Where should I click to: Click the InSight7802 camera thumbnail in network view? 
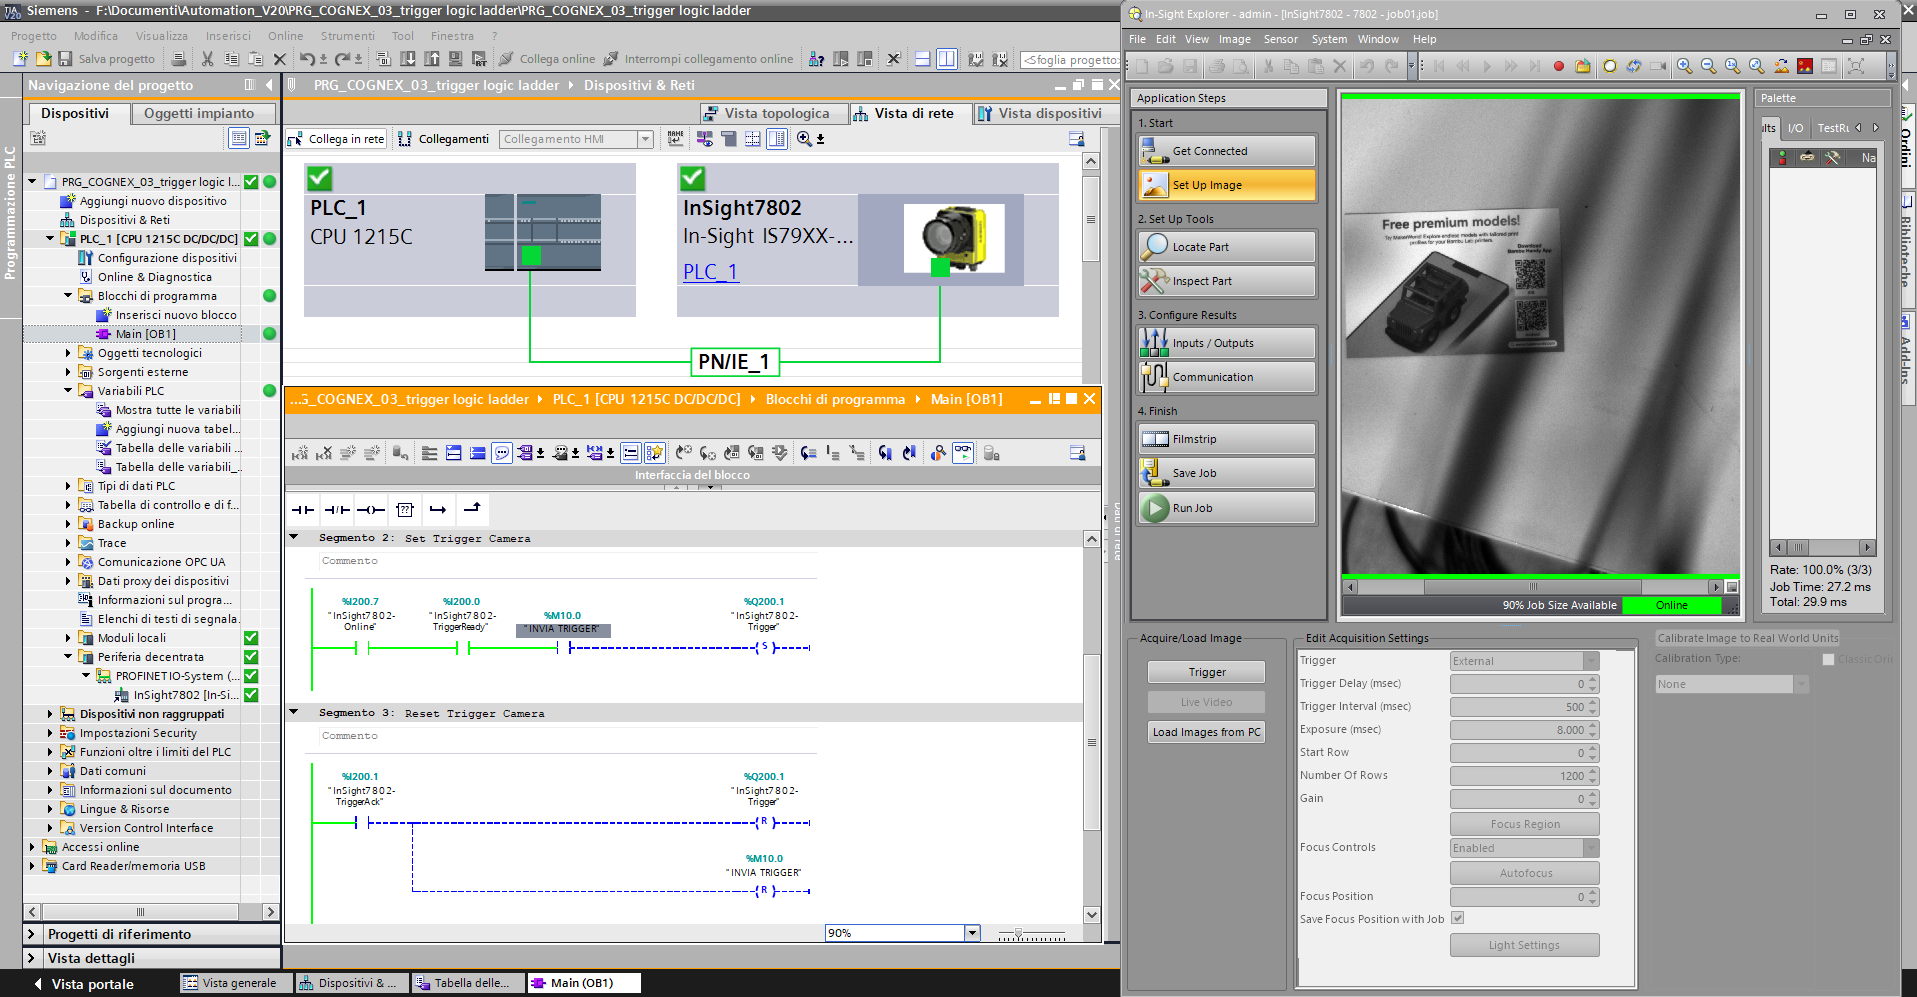[953, 238]
